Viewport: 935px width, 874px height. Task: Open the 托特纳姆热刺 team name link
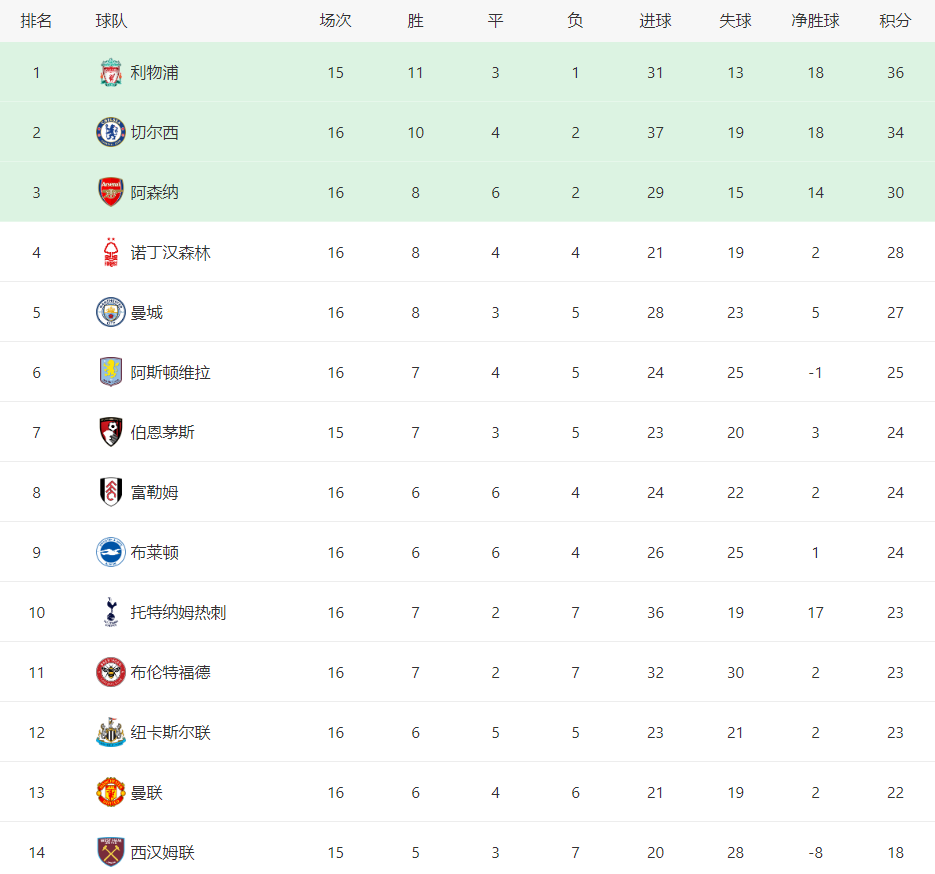(x=178, y=612)
